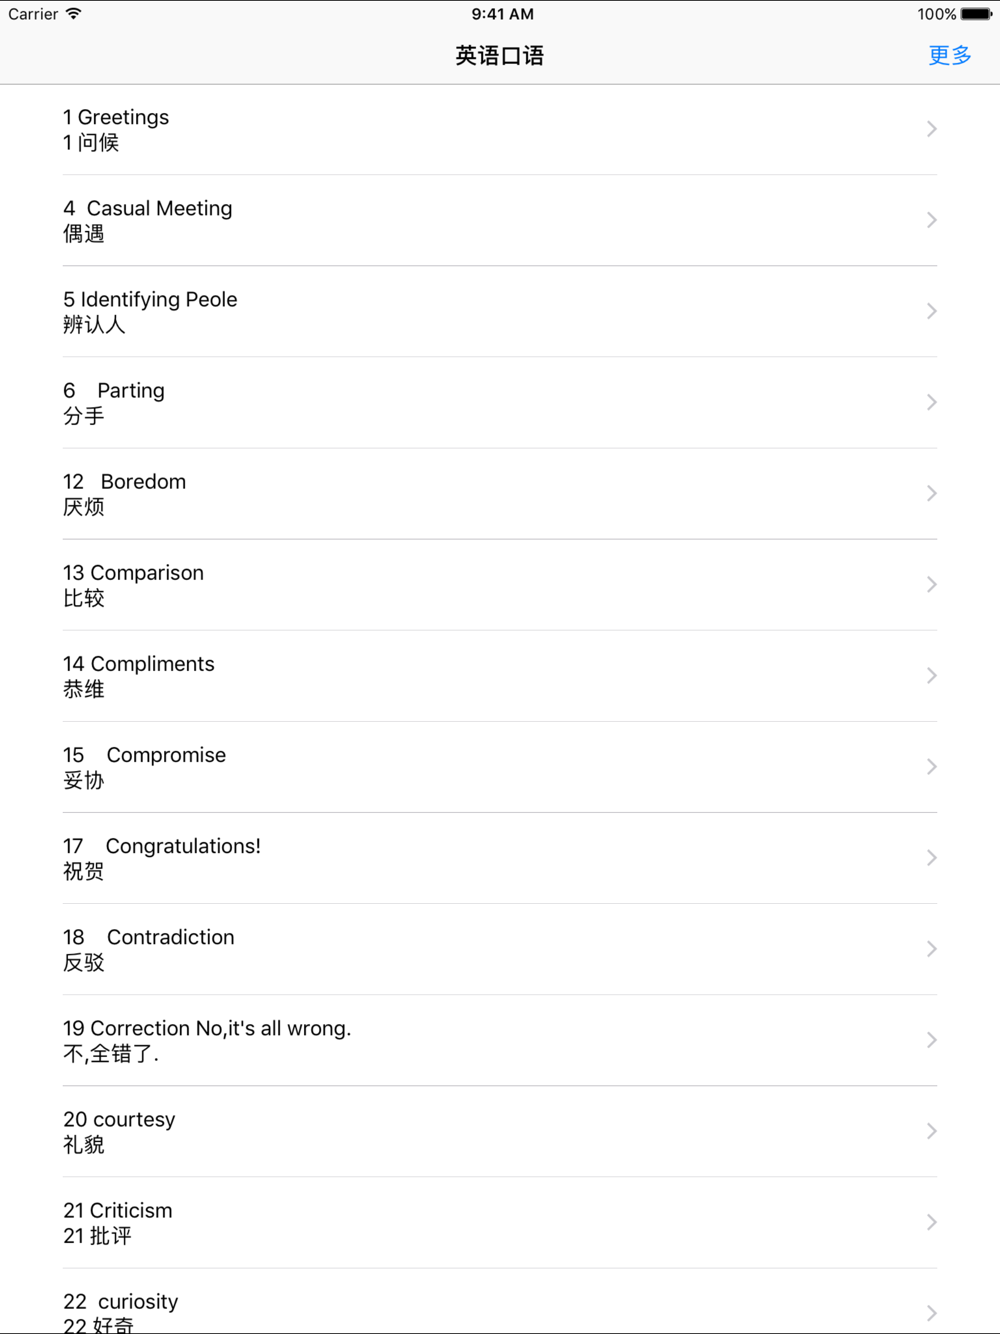Open the 4 Casual Meeting lesson
This screenshot has height=1334, width=1000.
coord(500,221)
